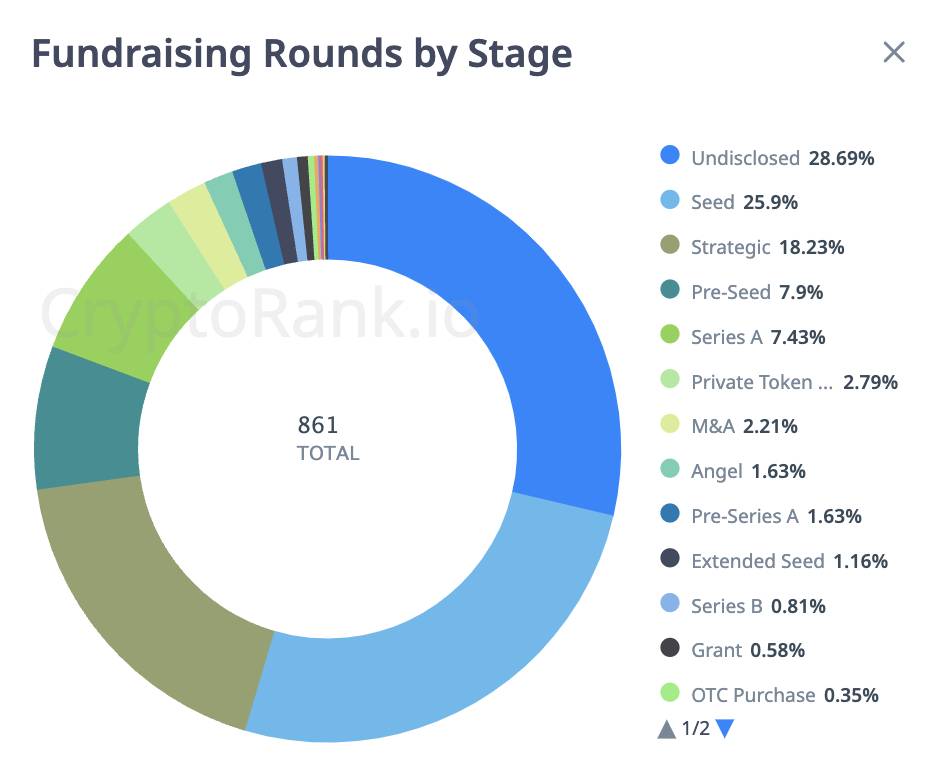The height and width of the screenshot is (780, 942).
Task: Go to next legend page arrow
Action: pos(726,729)
